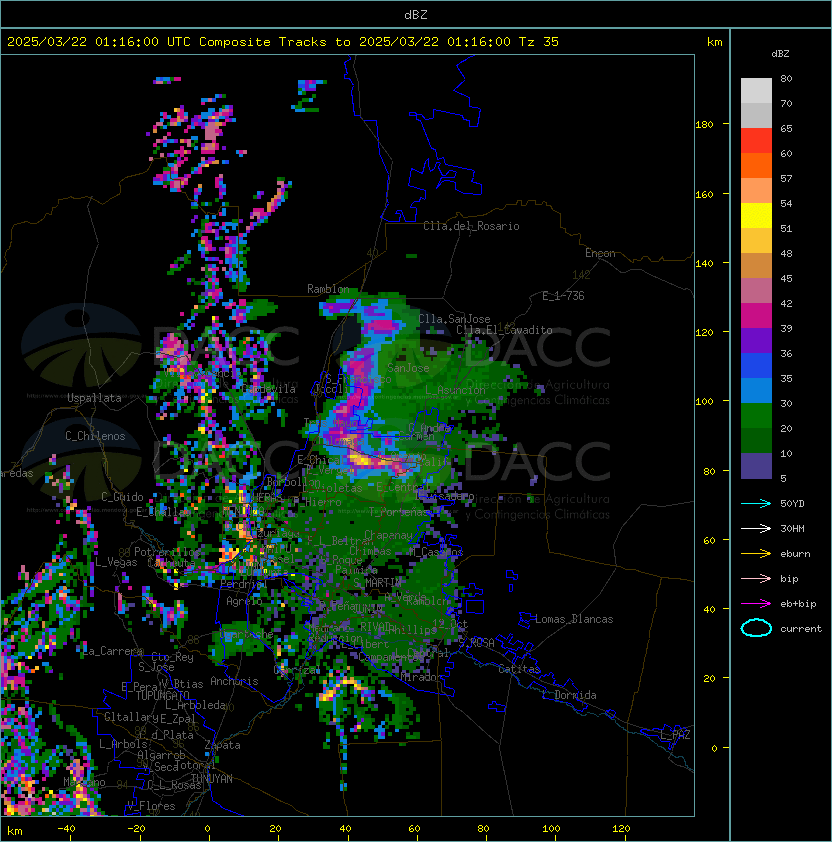Click the 'L_Vegas' map label
832x842 pixels.
tap(116, 562)
